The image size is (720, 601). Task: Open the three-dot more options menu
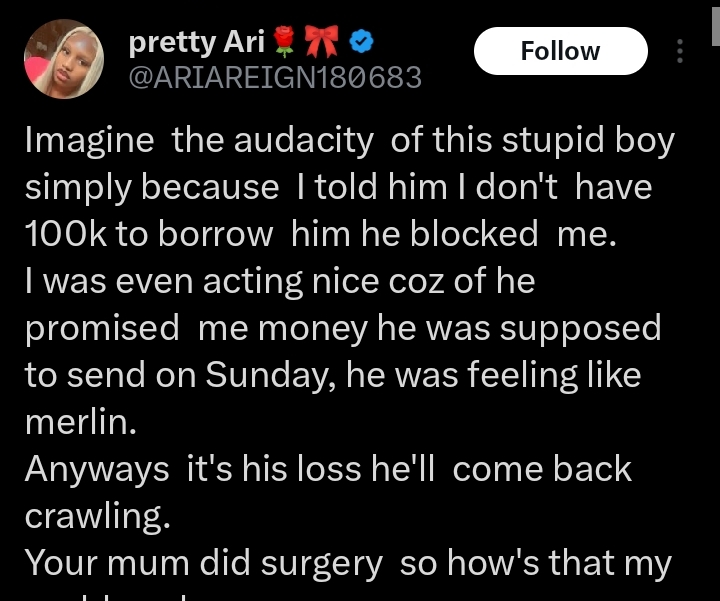[x=680, y=51]
